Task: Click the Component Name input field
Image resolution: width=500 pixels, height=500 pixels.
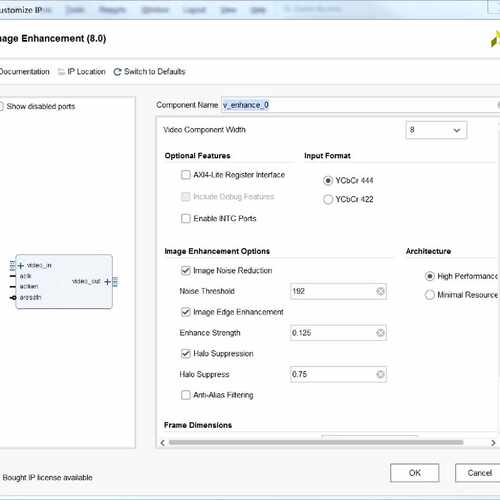Action: [360, 105]
